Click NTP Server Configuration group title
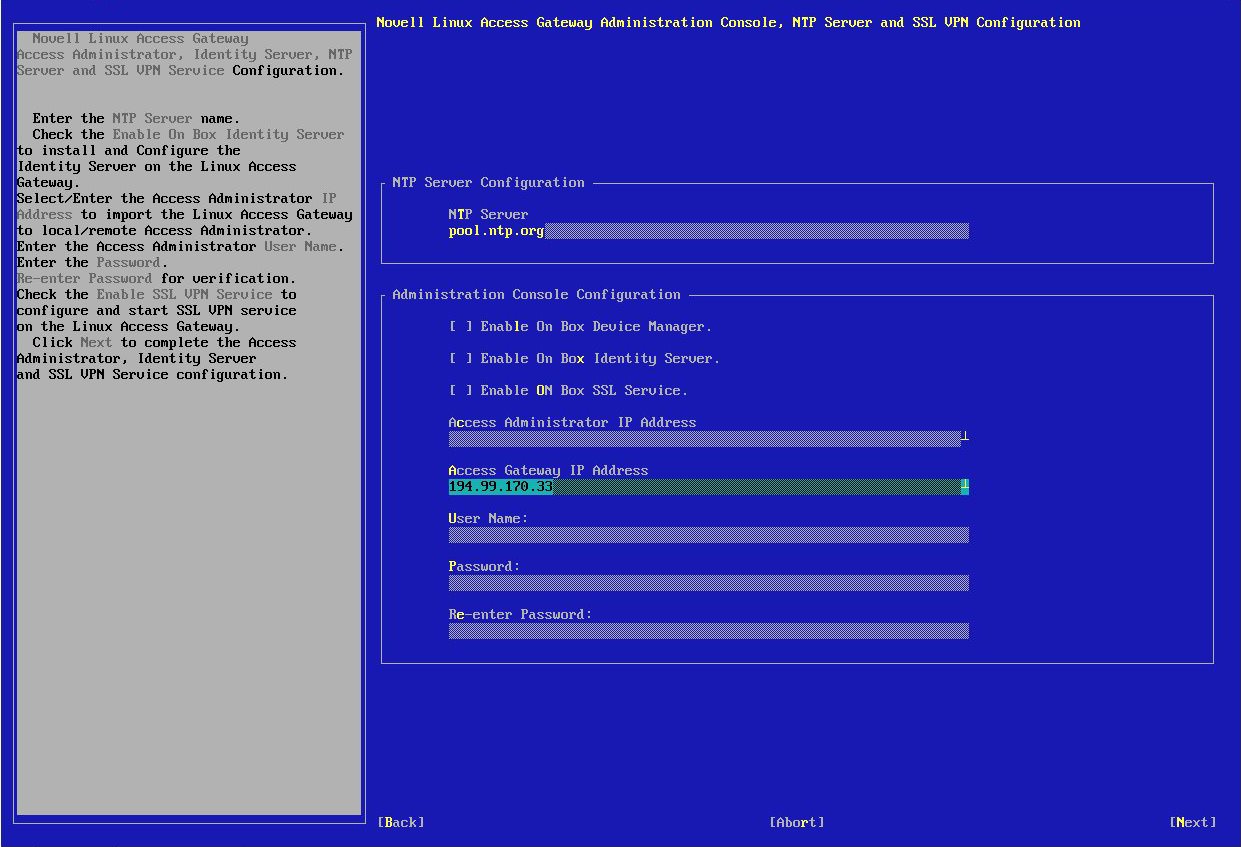The height and width of the screenshot is (847, 1241). [488, 183]
